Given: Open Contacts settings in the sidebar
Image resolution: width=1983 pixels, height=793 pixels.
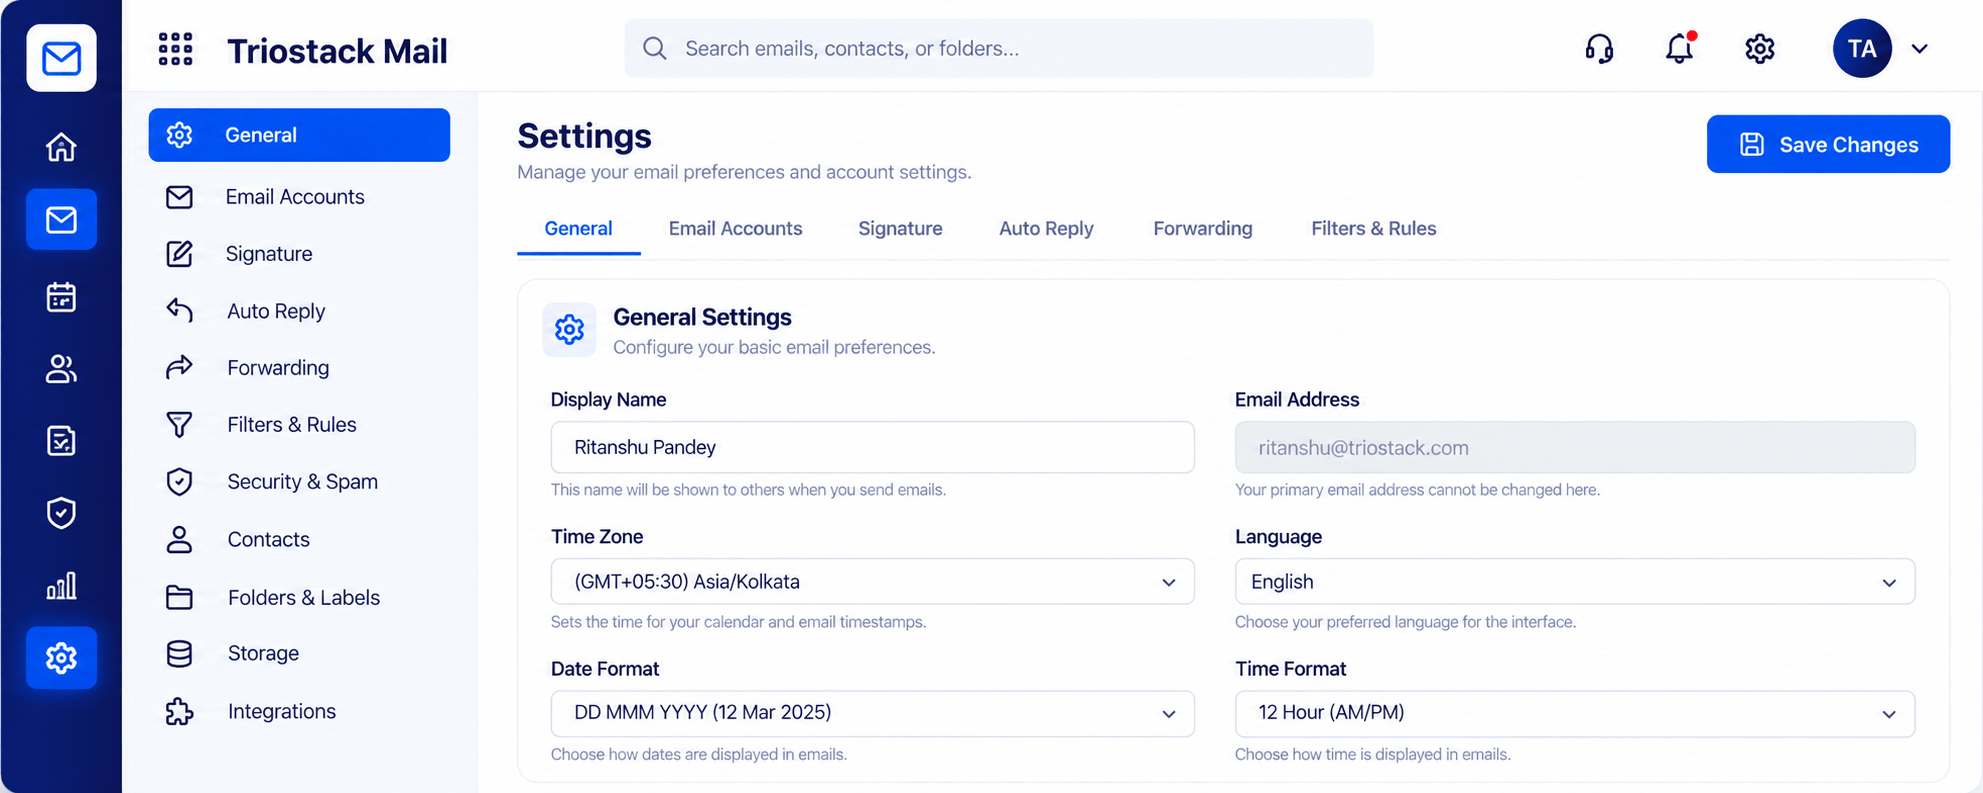Looking at the screenshot, I should click(x=299, y=540).
